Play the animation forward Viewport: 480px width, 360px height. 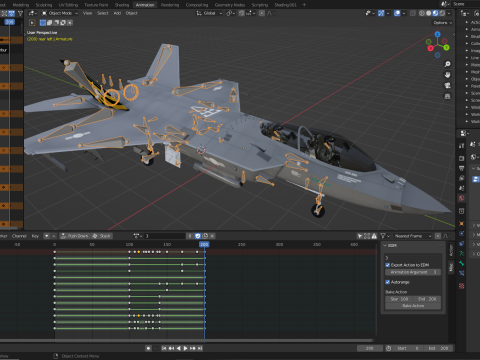(x=185, y=348)
